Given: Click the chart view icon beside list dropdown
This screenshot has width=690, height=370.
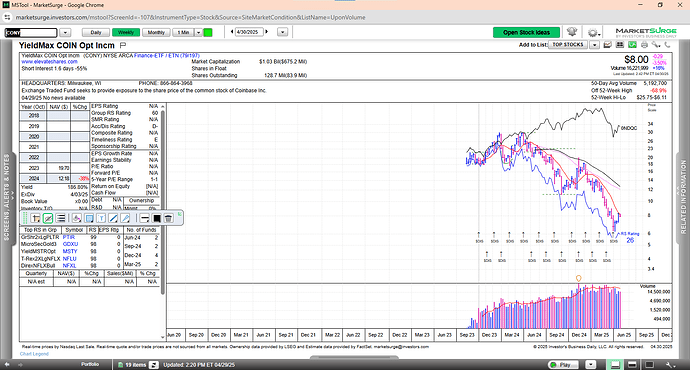Looking at the screenshot, I should 608,45.
